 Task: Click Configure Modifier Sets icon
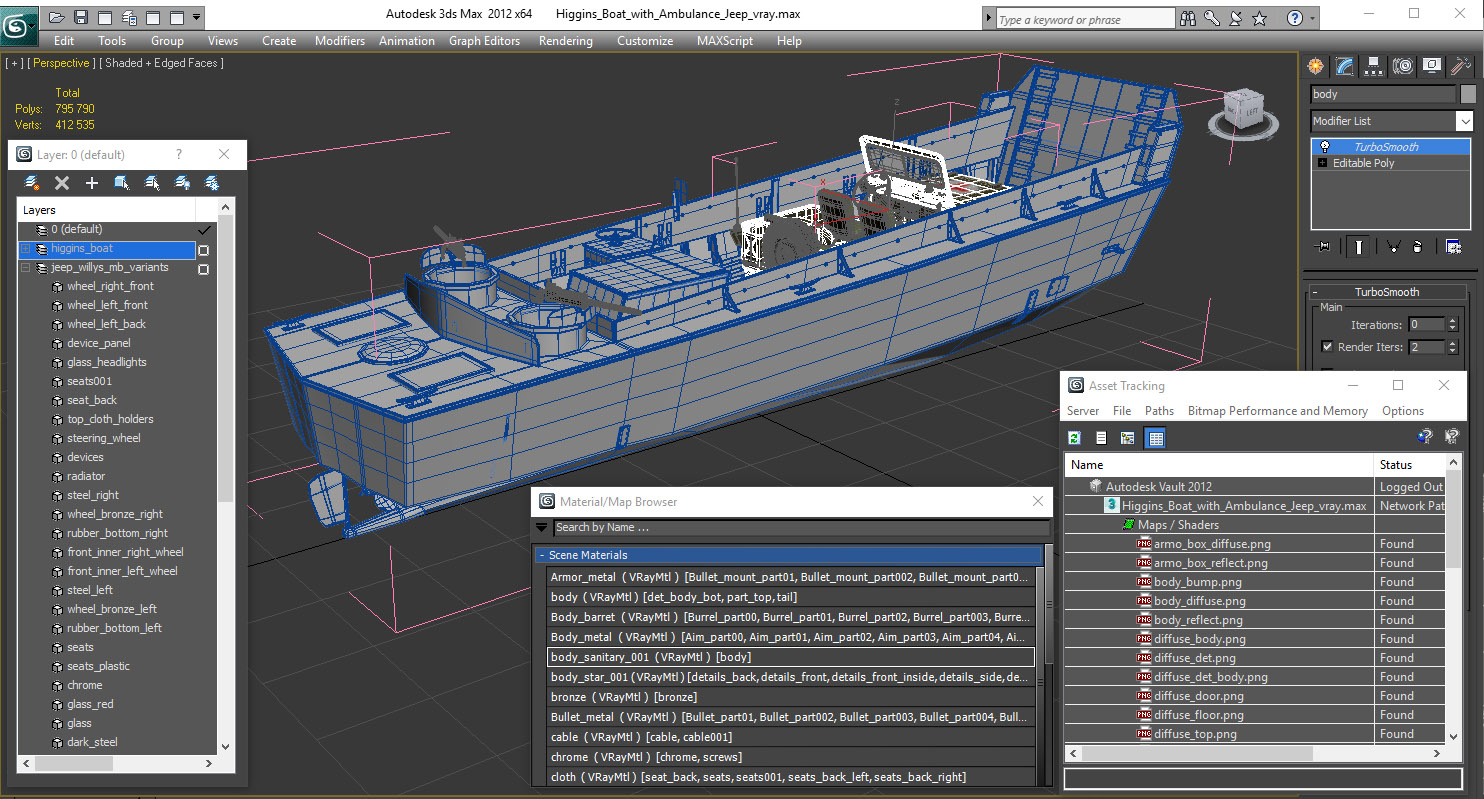tap(1453, 246)
